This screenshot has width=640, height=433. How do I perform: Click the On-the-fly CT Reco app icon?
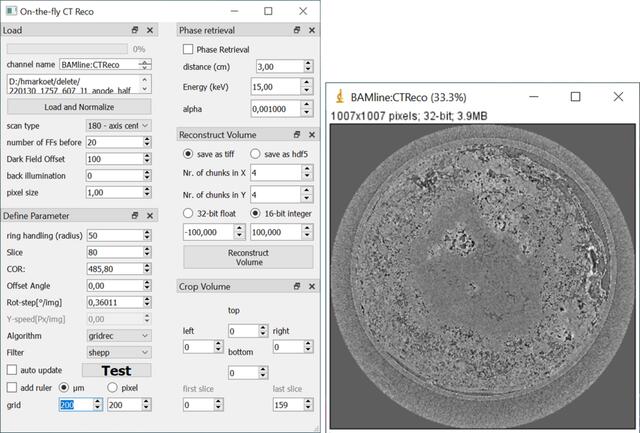pyautogui.click(x=11, y=11)
